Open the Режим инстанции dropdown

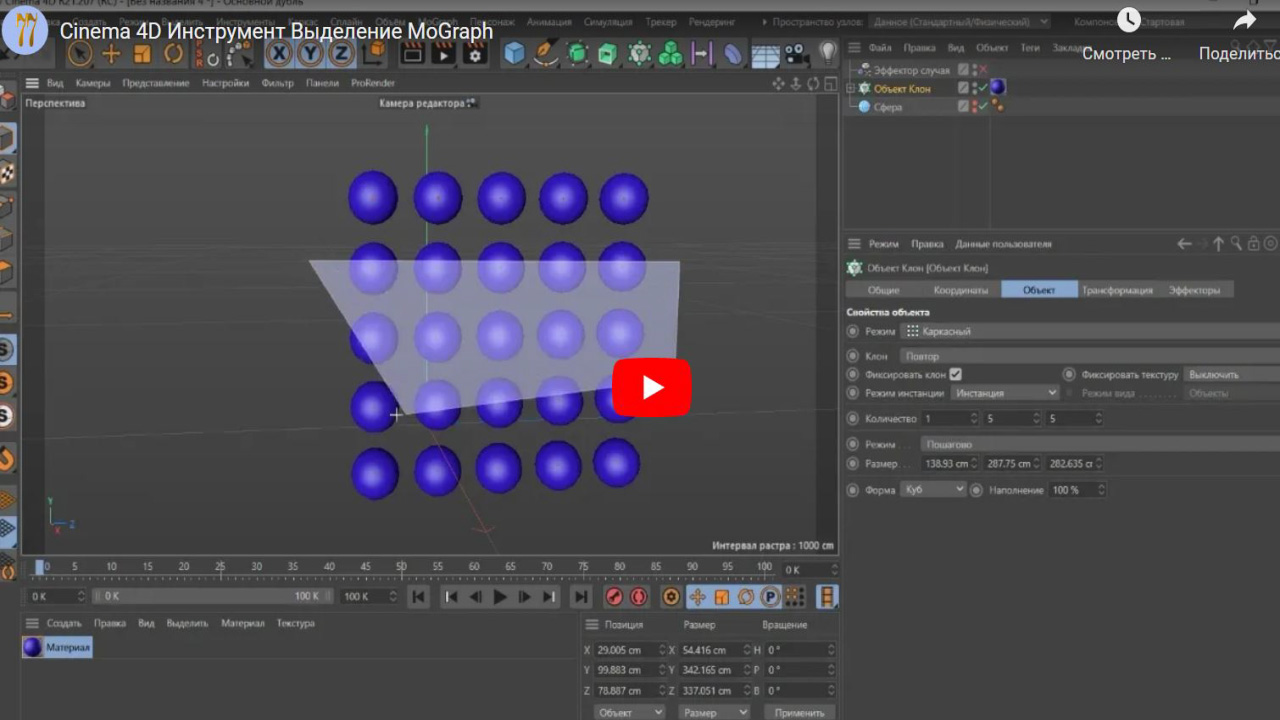[1005, 392]
